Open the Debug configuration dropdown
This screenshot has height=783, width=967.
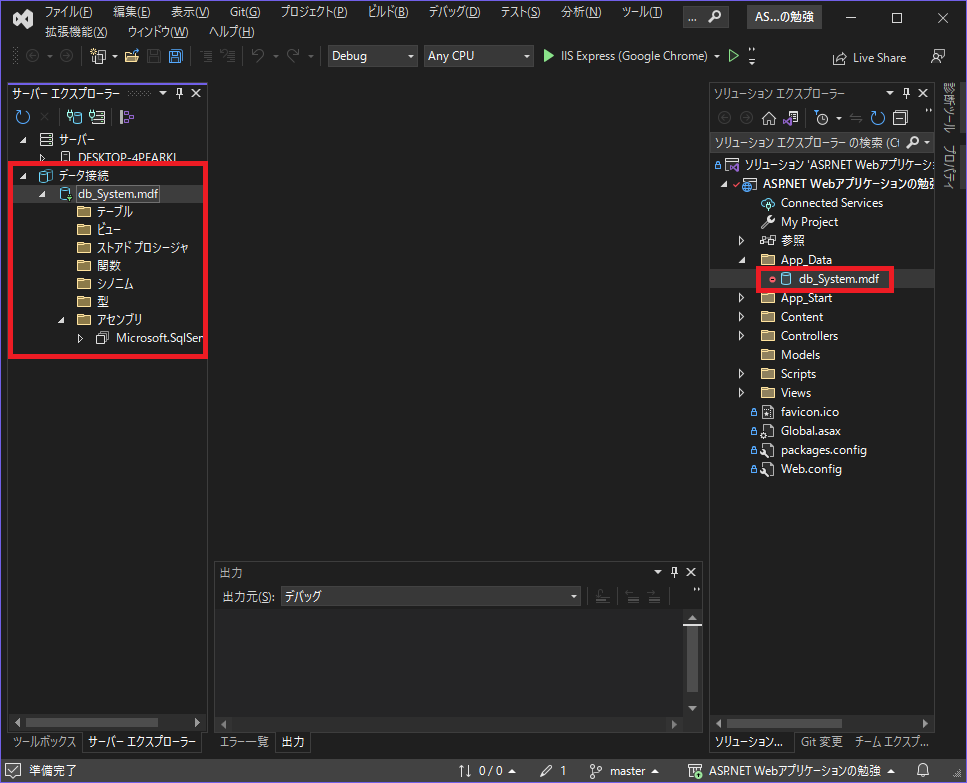pyautogui.click(x=372, y=56)
